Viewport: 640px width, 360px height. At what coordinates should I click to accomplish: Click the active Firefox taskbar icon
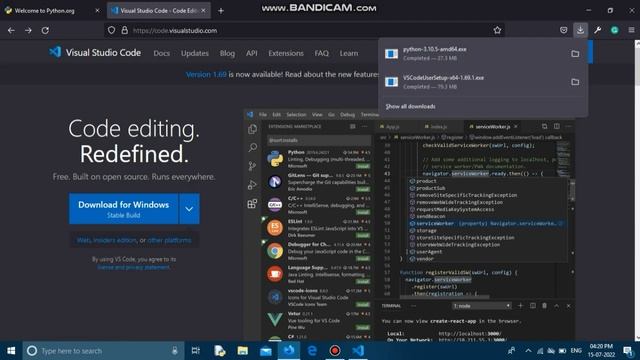coord(289,351)
